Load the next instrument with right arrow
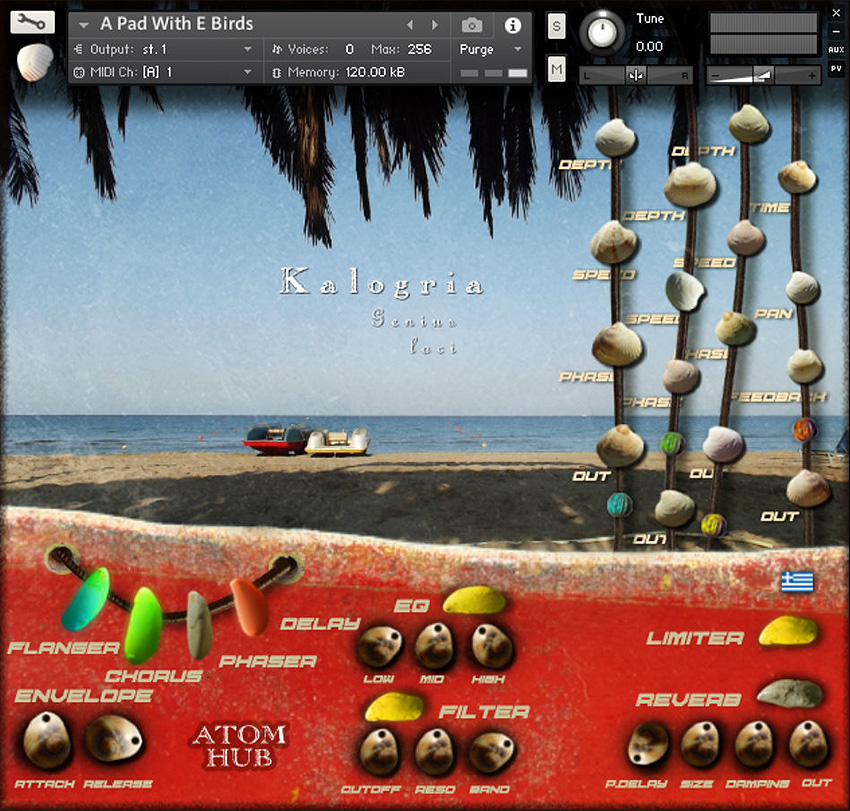The height and width of the screenshot is (811, 850). click(434, 25)
